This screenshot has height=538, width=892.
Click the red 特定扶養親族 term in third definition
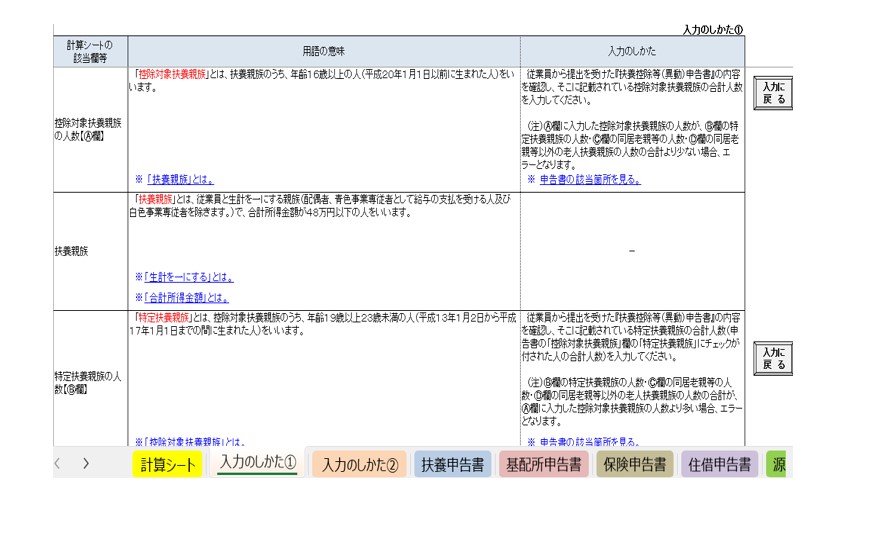[x=164, y=317]
